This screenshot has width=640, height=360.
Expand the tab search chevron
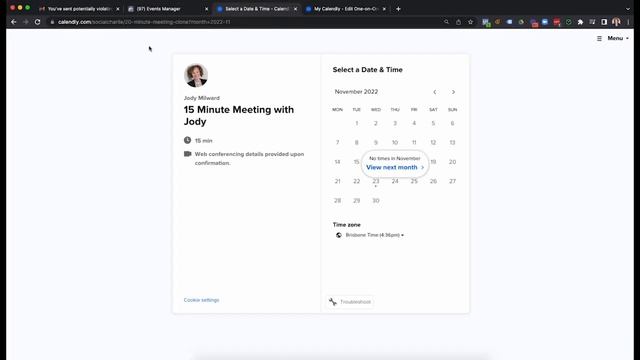[628, 9]
